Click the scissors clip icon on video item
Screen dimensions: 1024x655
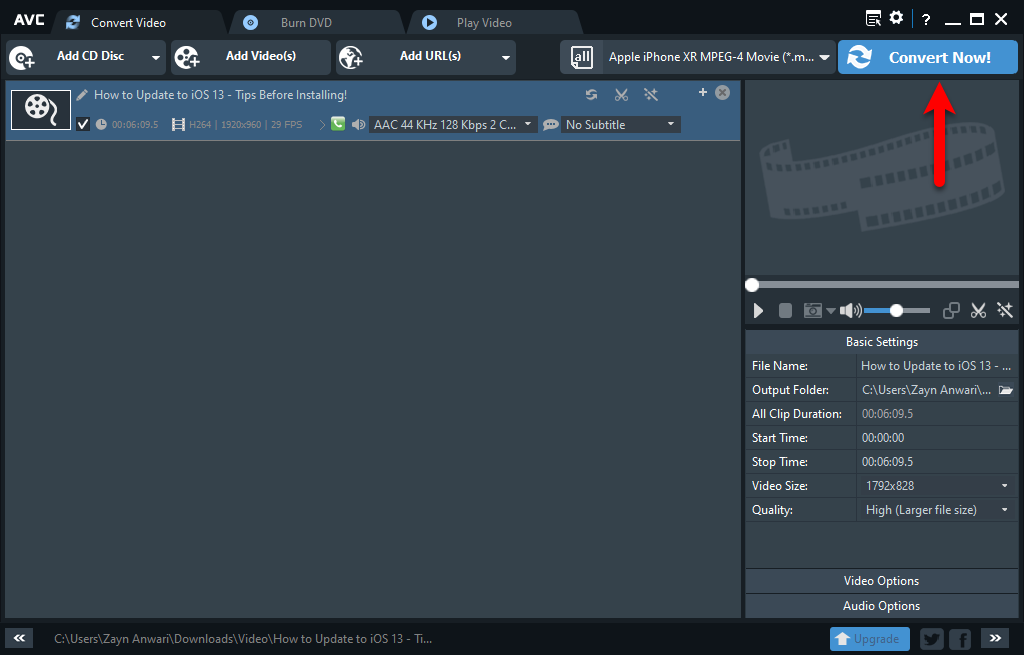[621, 95]
